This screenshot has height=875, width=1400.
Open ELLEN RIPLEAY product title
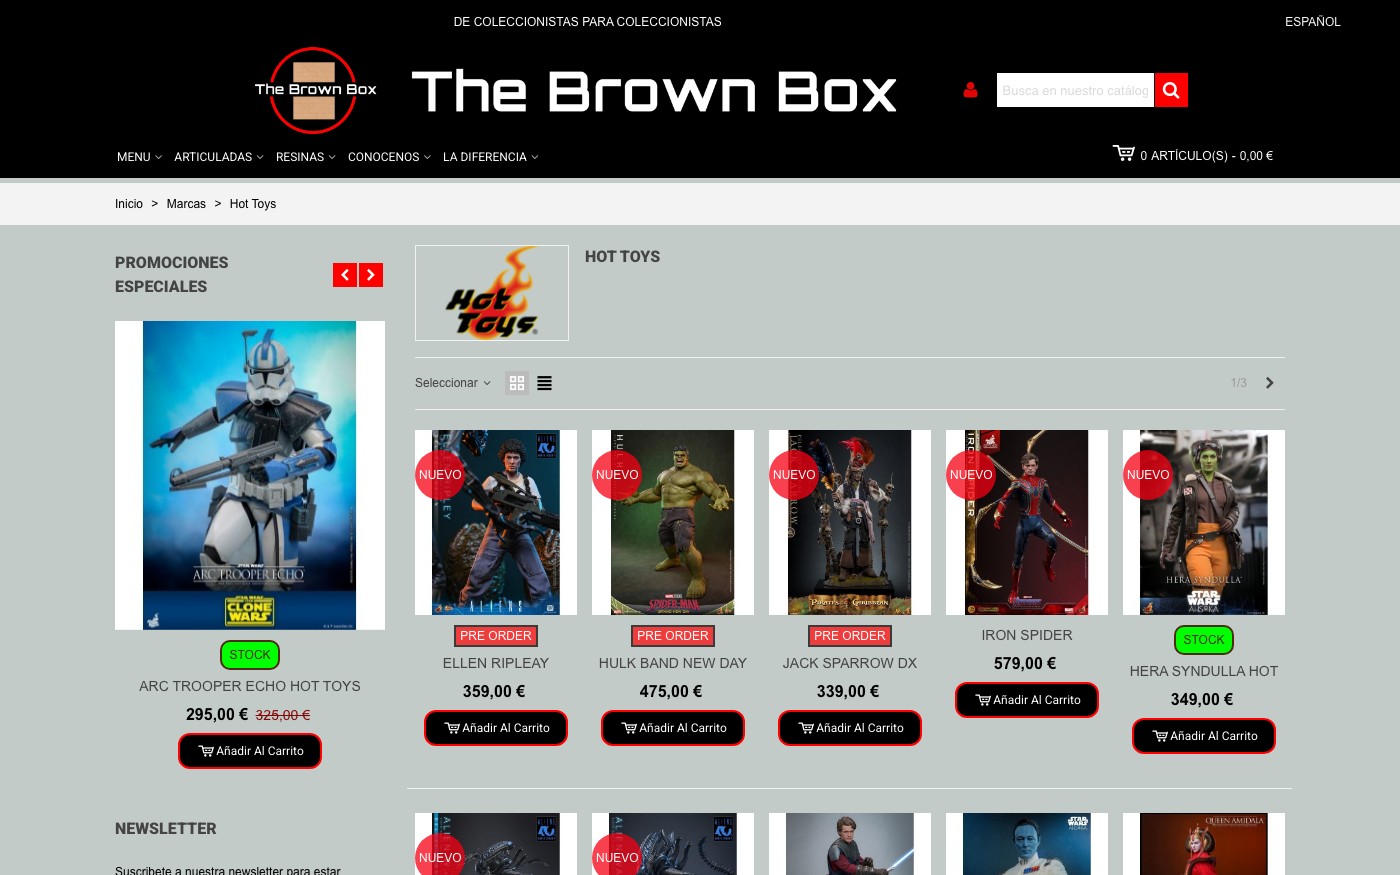496,663
